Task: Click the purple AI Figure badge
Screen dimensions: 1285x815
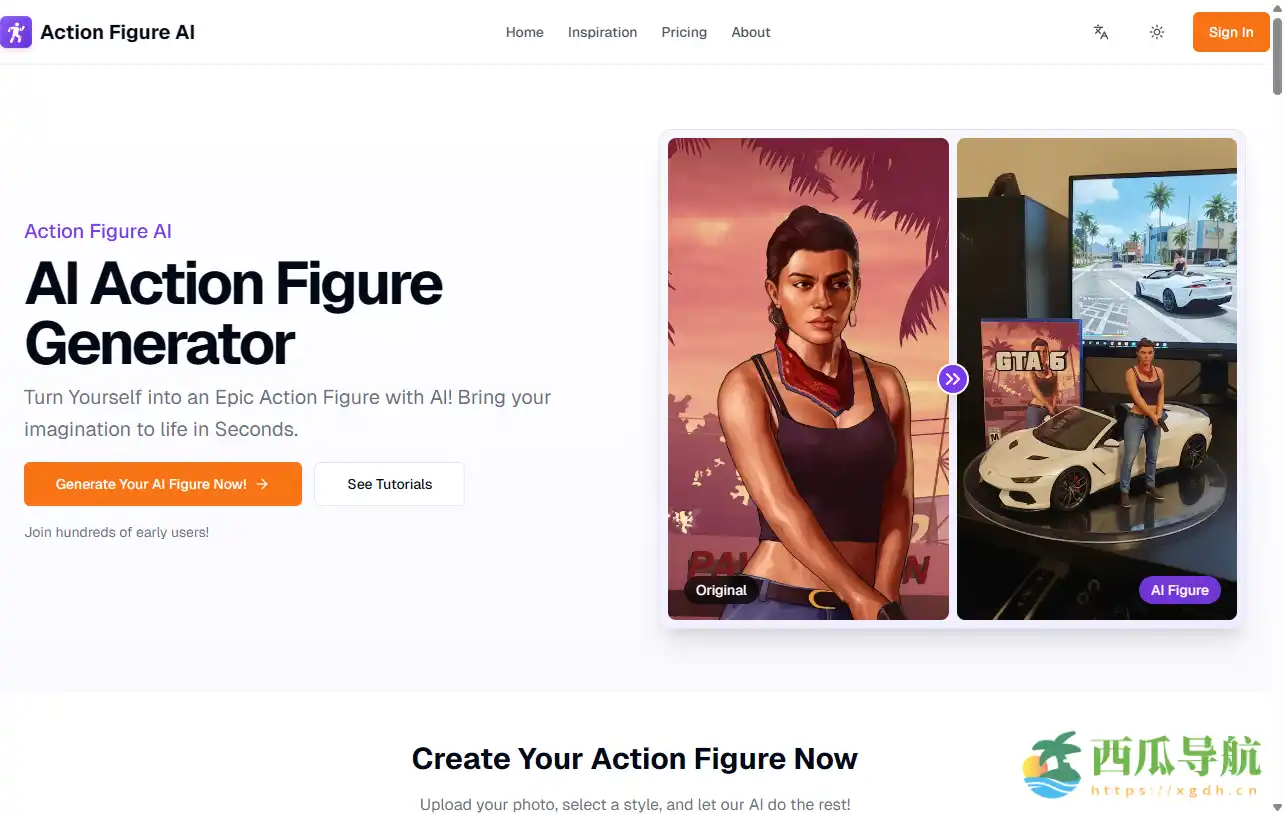Action: (x=1180, y=590)
